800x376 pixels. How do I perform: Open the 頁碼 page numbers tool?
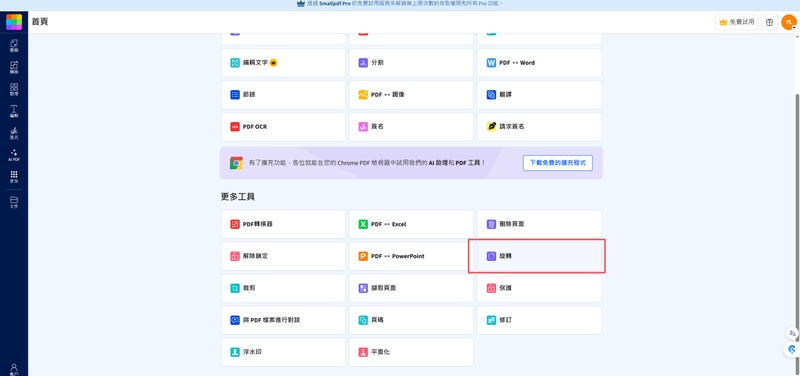tap(411, 320)
